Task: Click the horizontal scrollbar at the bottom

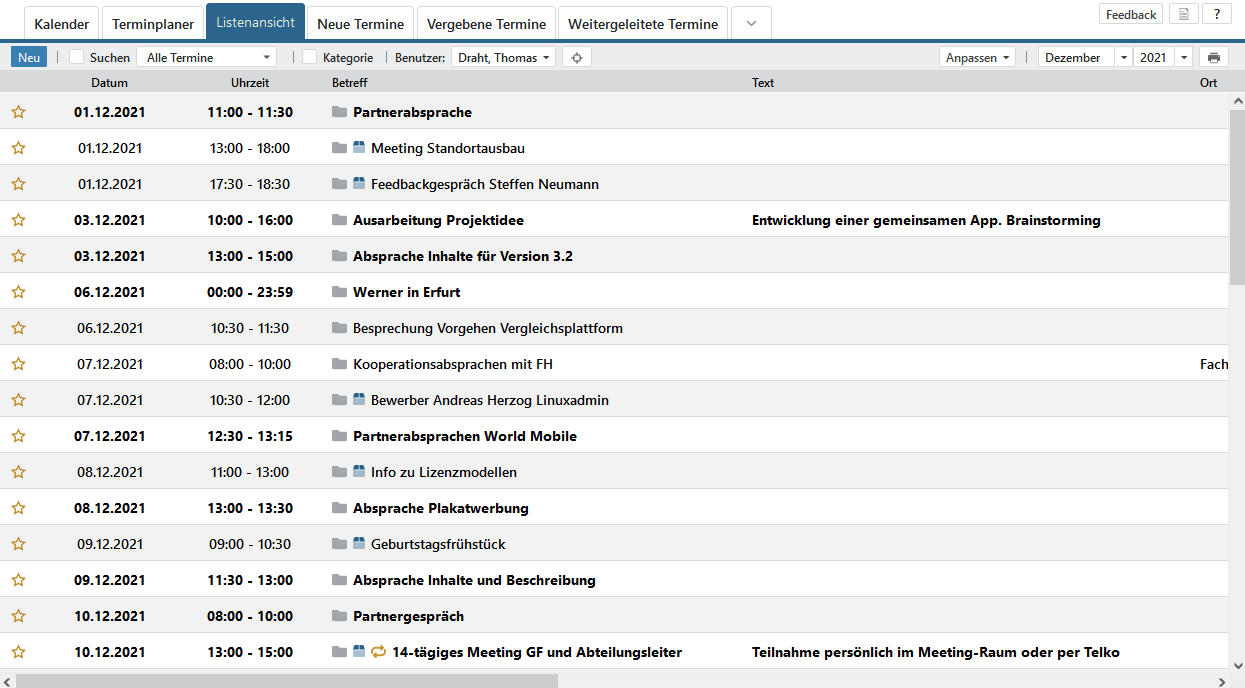Action: click(286, 681)
